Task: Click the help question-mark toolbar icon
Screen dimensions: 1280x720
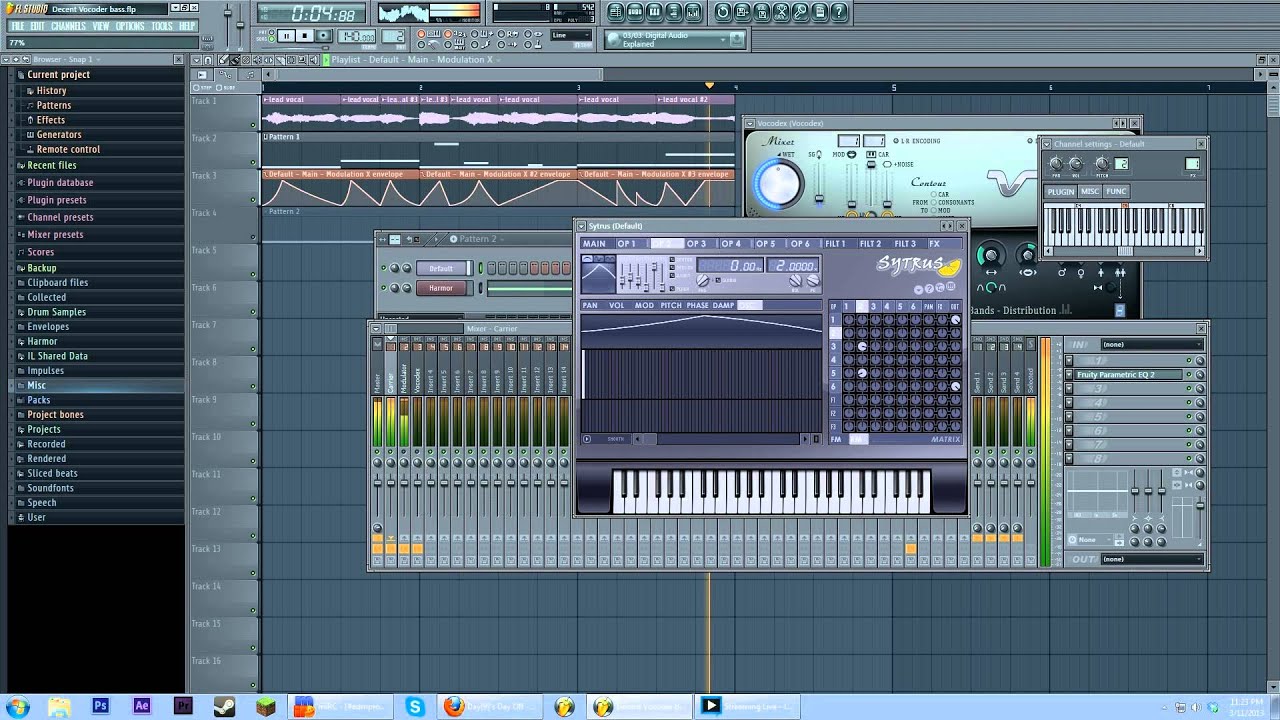Action: click(x=839, y=12)
